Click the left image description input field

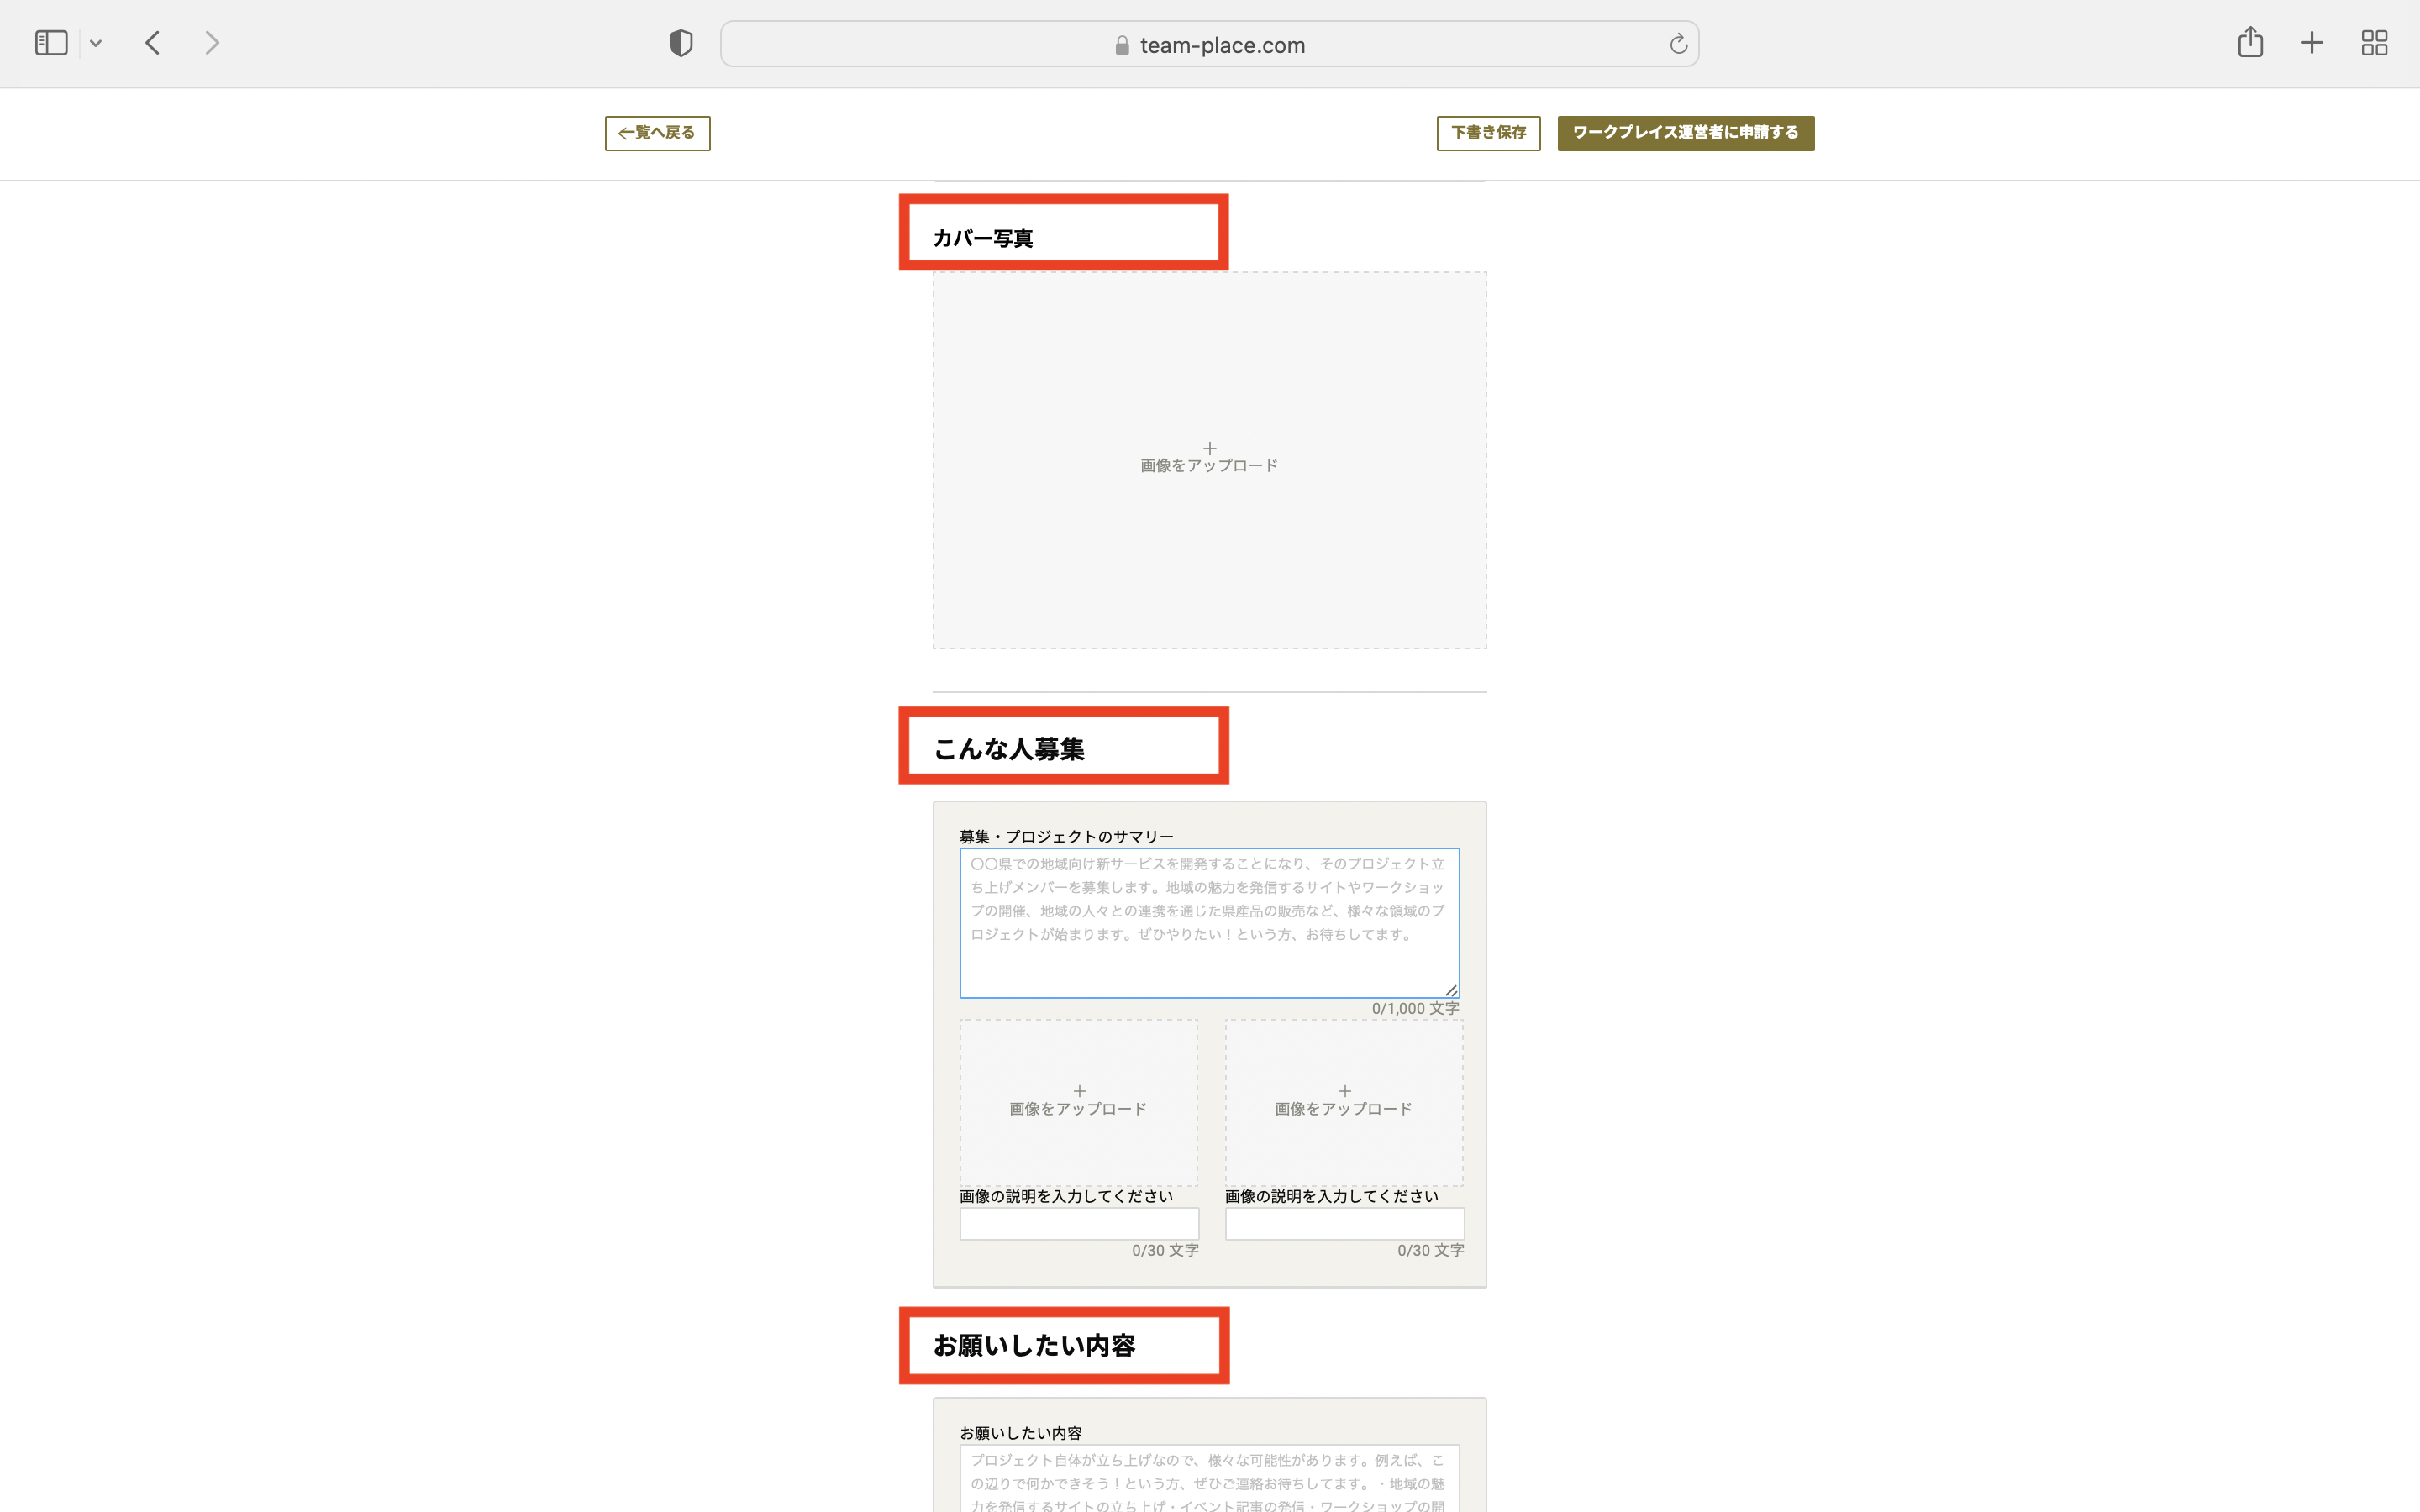[x=1078, y=1223]
